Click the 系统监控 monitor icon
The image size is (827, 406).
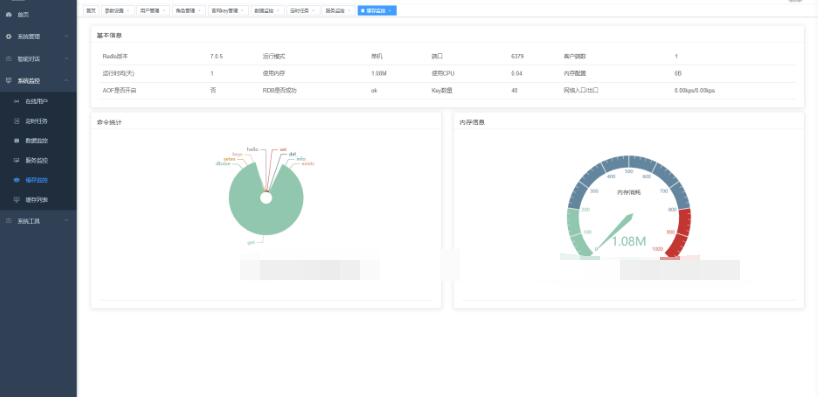(8, 81)
